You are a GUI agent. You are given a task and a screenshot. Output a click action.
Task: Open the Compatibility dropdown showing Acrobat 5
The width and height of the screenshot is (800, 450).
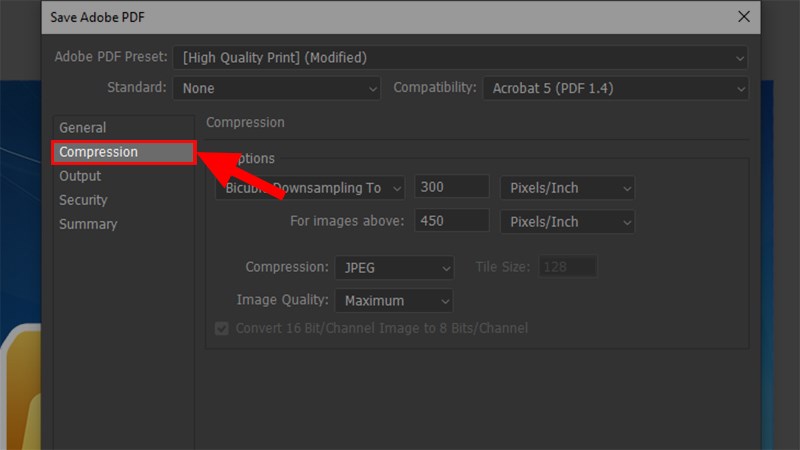pos(615,88)
